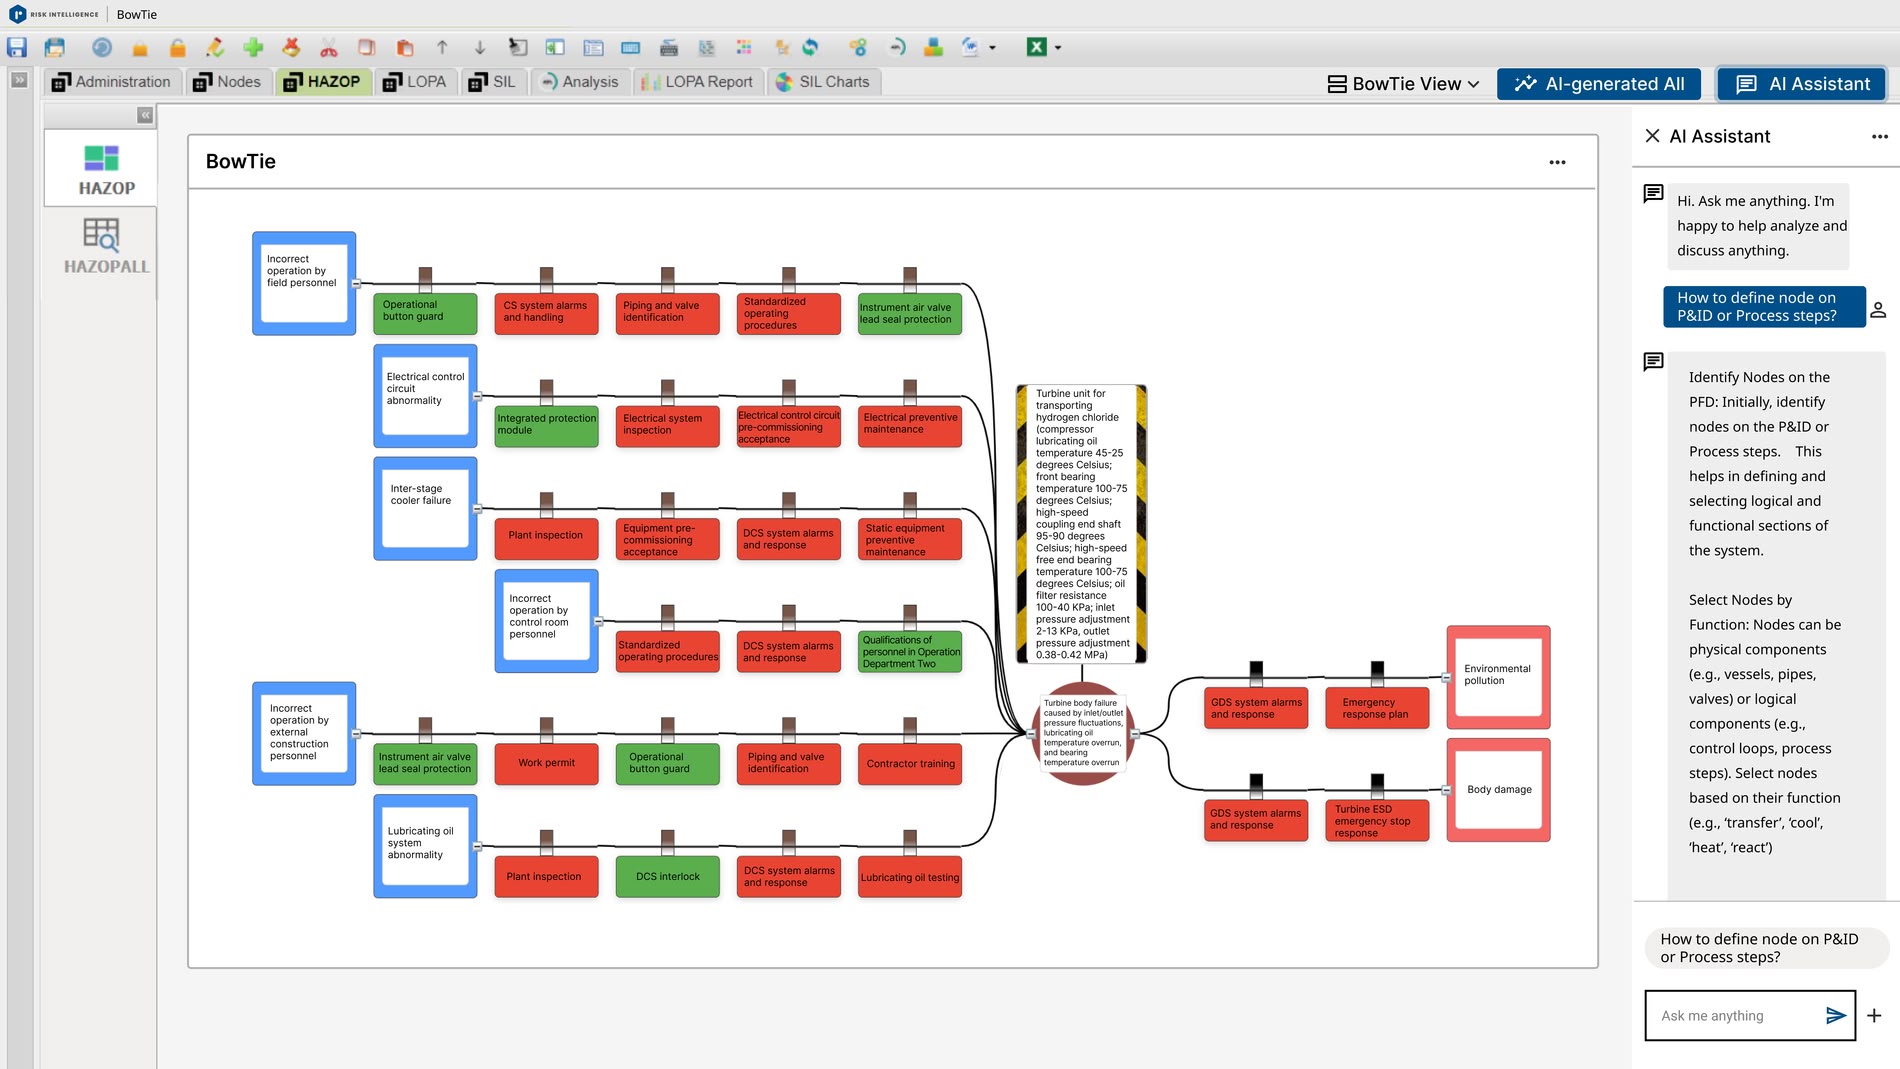Collapse the Lubricating oil system abnormality branch
The image size is (1900, 1069).
pos(478,846)
